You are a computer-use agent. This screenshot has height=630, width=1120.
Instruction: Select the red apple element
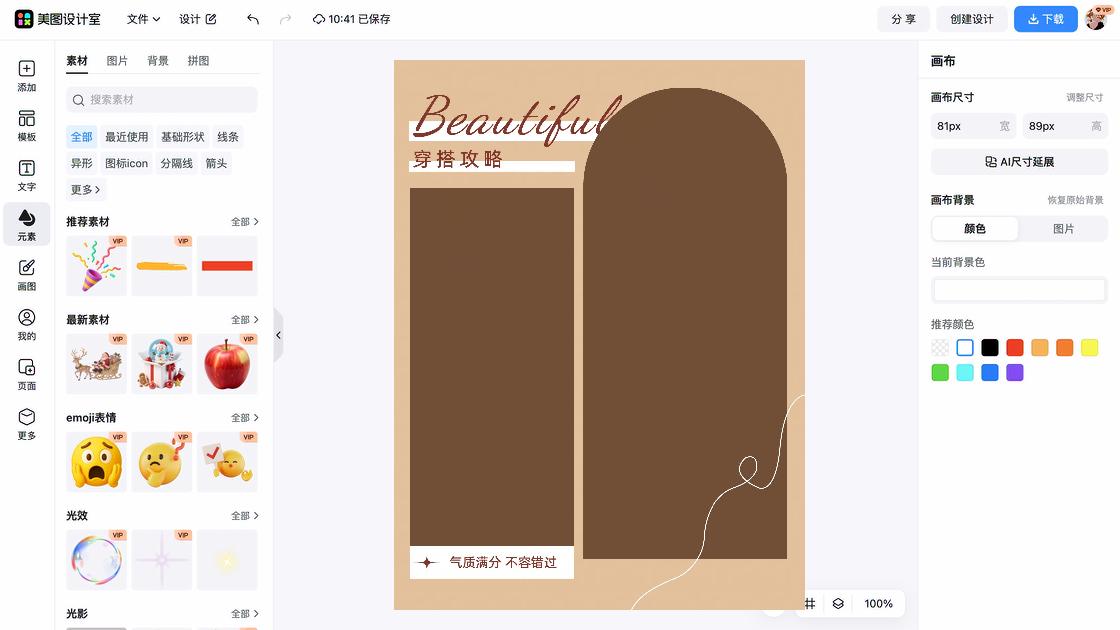click(227, 364)
